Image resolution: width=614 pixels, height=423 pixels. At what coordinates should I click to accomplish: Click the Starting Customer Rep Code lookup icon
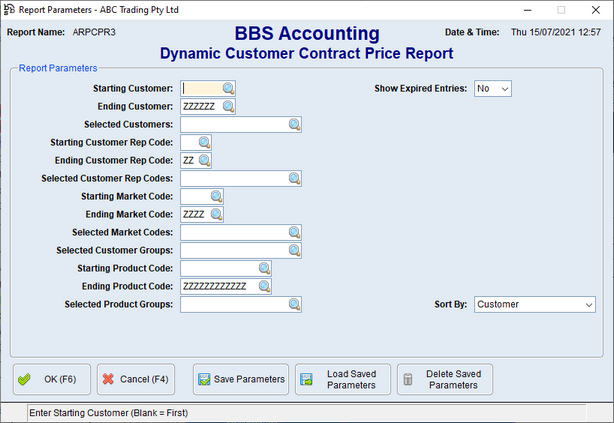[x=204, y=143]
